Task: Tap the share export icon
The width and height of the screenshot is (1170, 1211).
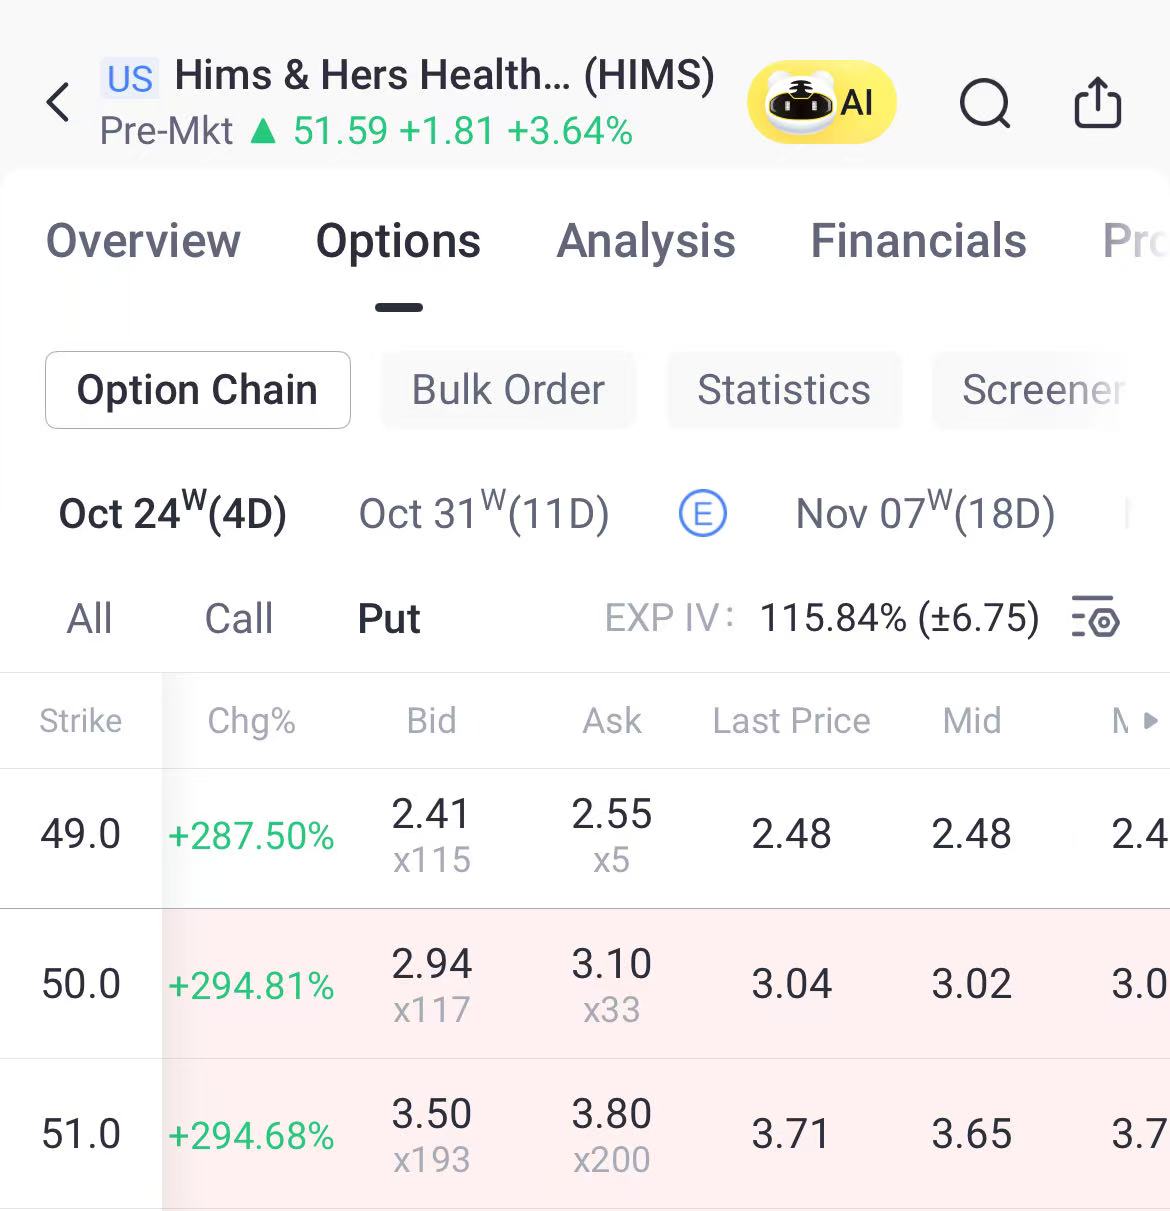Action: pos(1097,102)
